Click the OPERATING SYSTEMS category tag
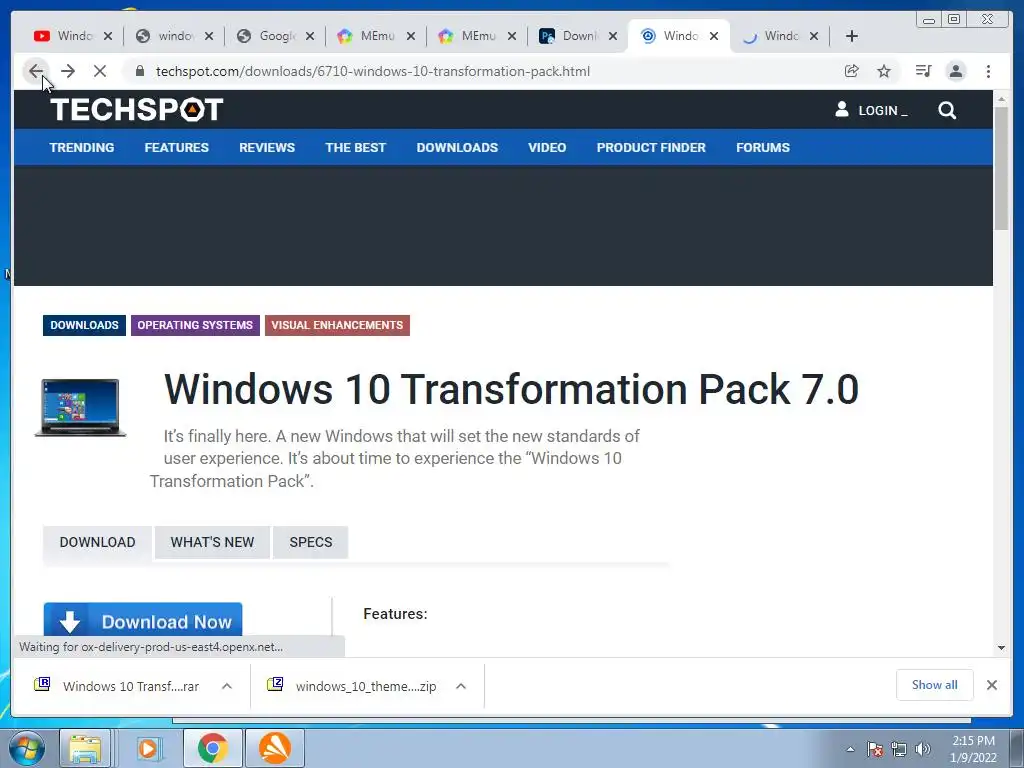The width and height of the screenshot is (1024, 768). coord(195,325)
